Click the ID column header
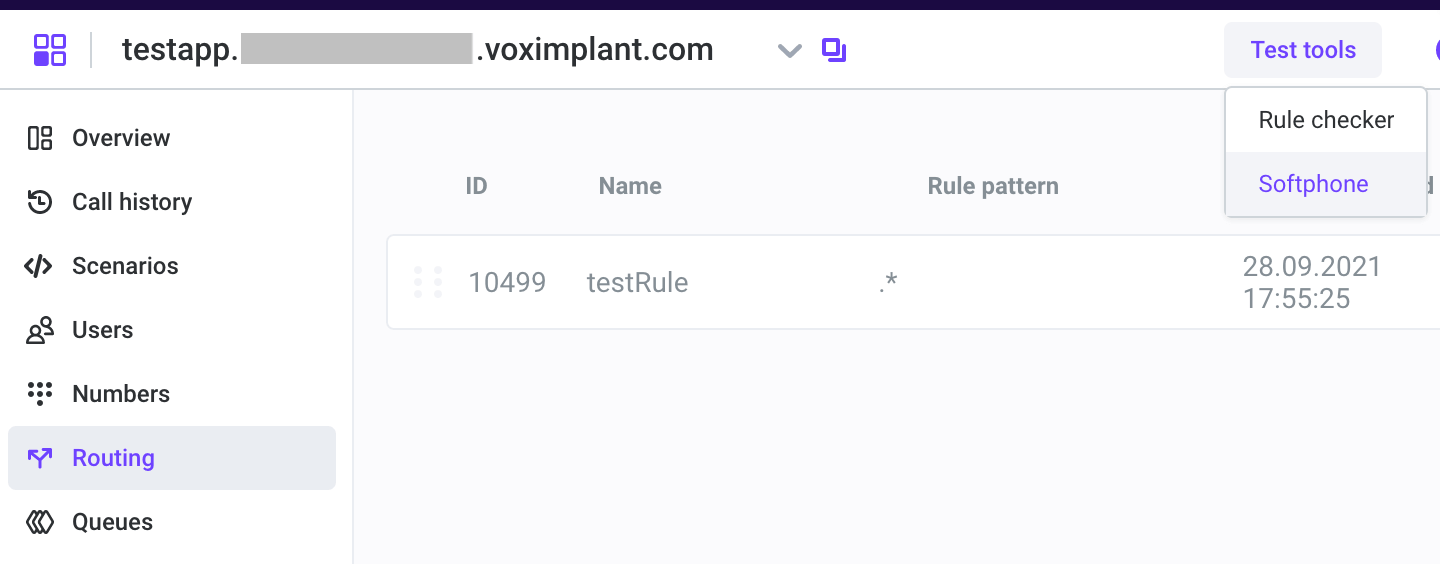This screenshot has width=1440, height=564. pyautogui.click(x=476, y=186)
